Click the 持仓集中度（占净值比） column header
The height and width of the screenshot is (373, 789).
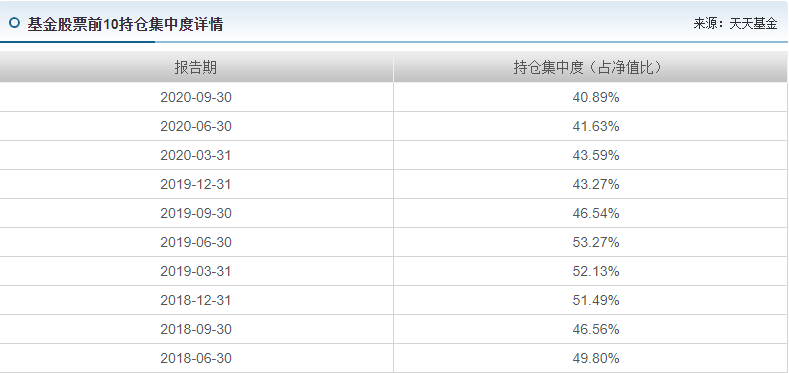coord(591,67)
